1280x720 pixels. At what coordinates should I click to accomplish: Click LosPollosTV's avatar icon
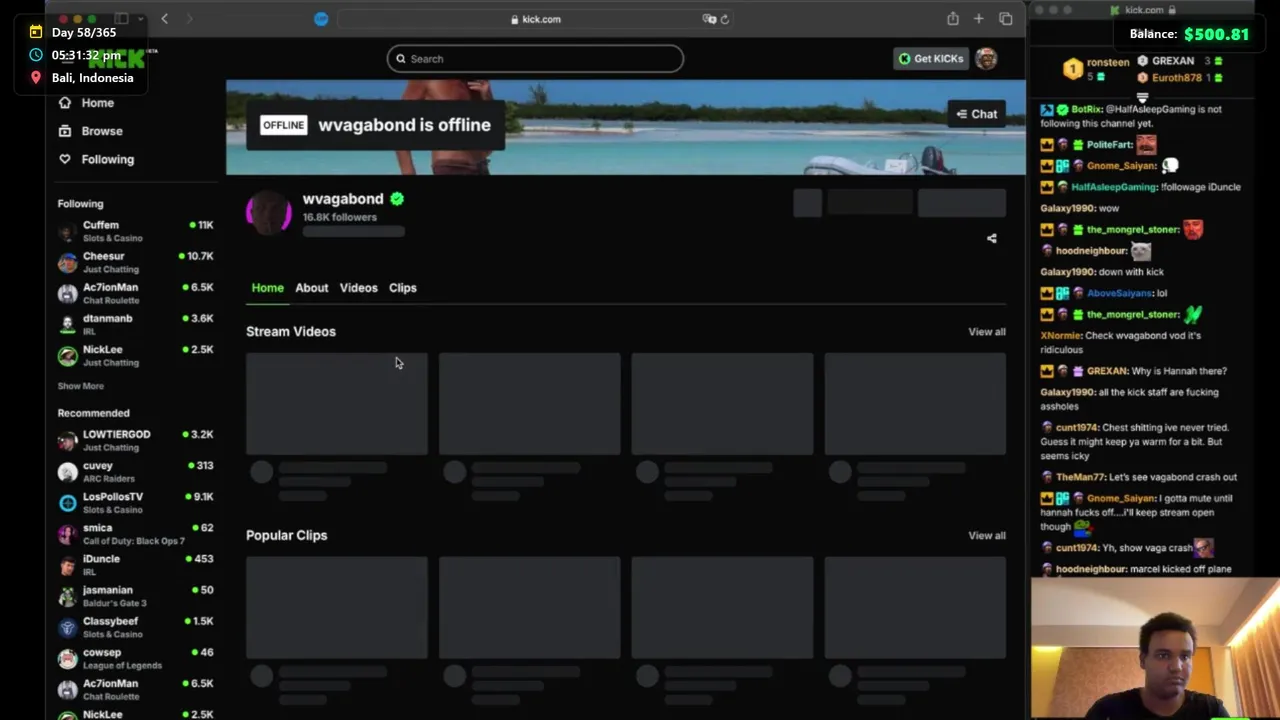point(67,503)
